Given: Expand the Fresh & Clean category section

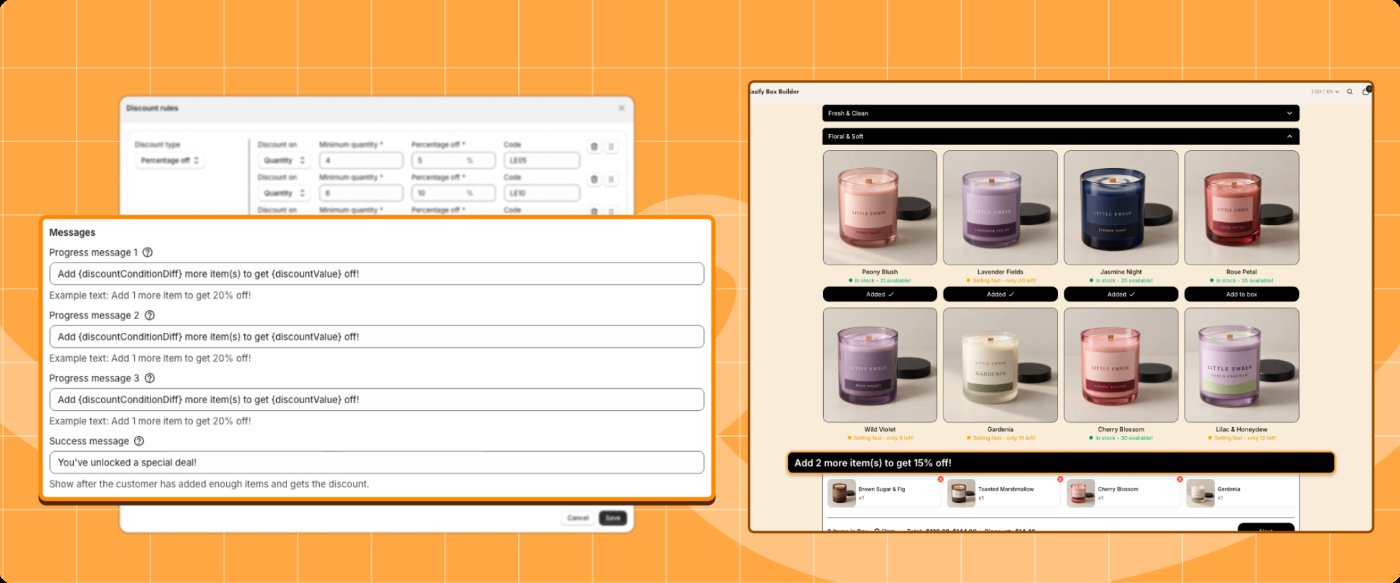Looking at the screenshot, I should click(1060, 114).
